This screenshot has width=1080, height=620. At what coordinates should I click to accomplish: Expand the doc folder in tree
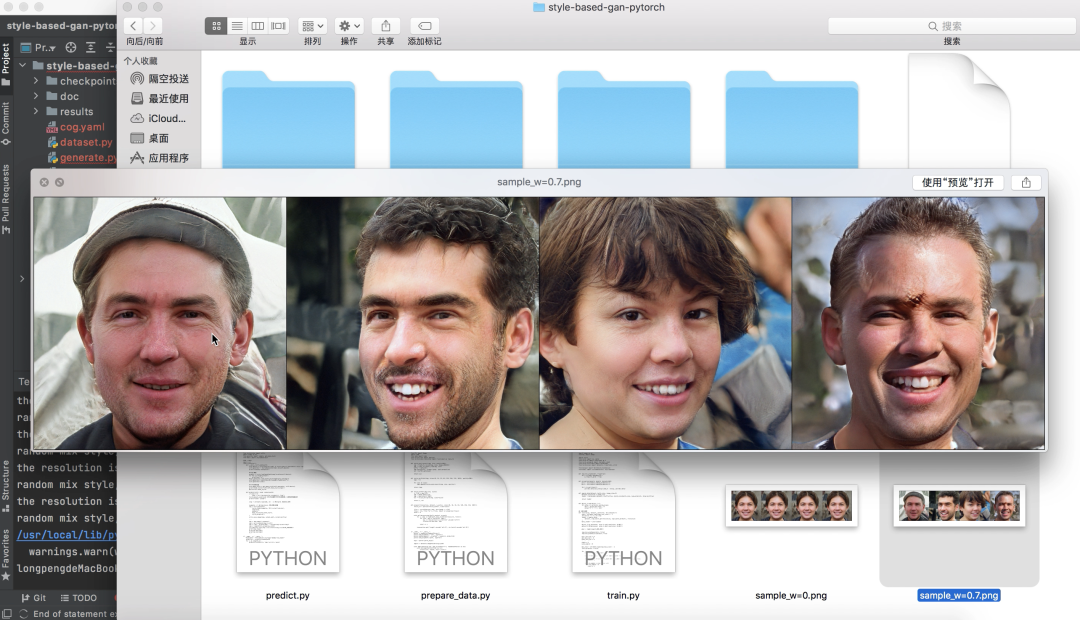point(36,96)
